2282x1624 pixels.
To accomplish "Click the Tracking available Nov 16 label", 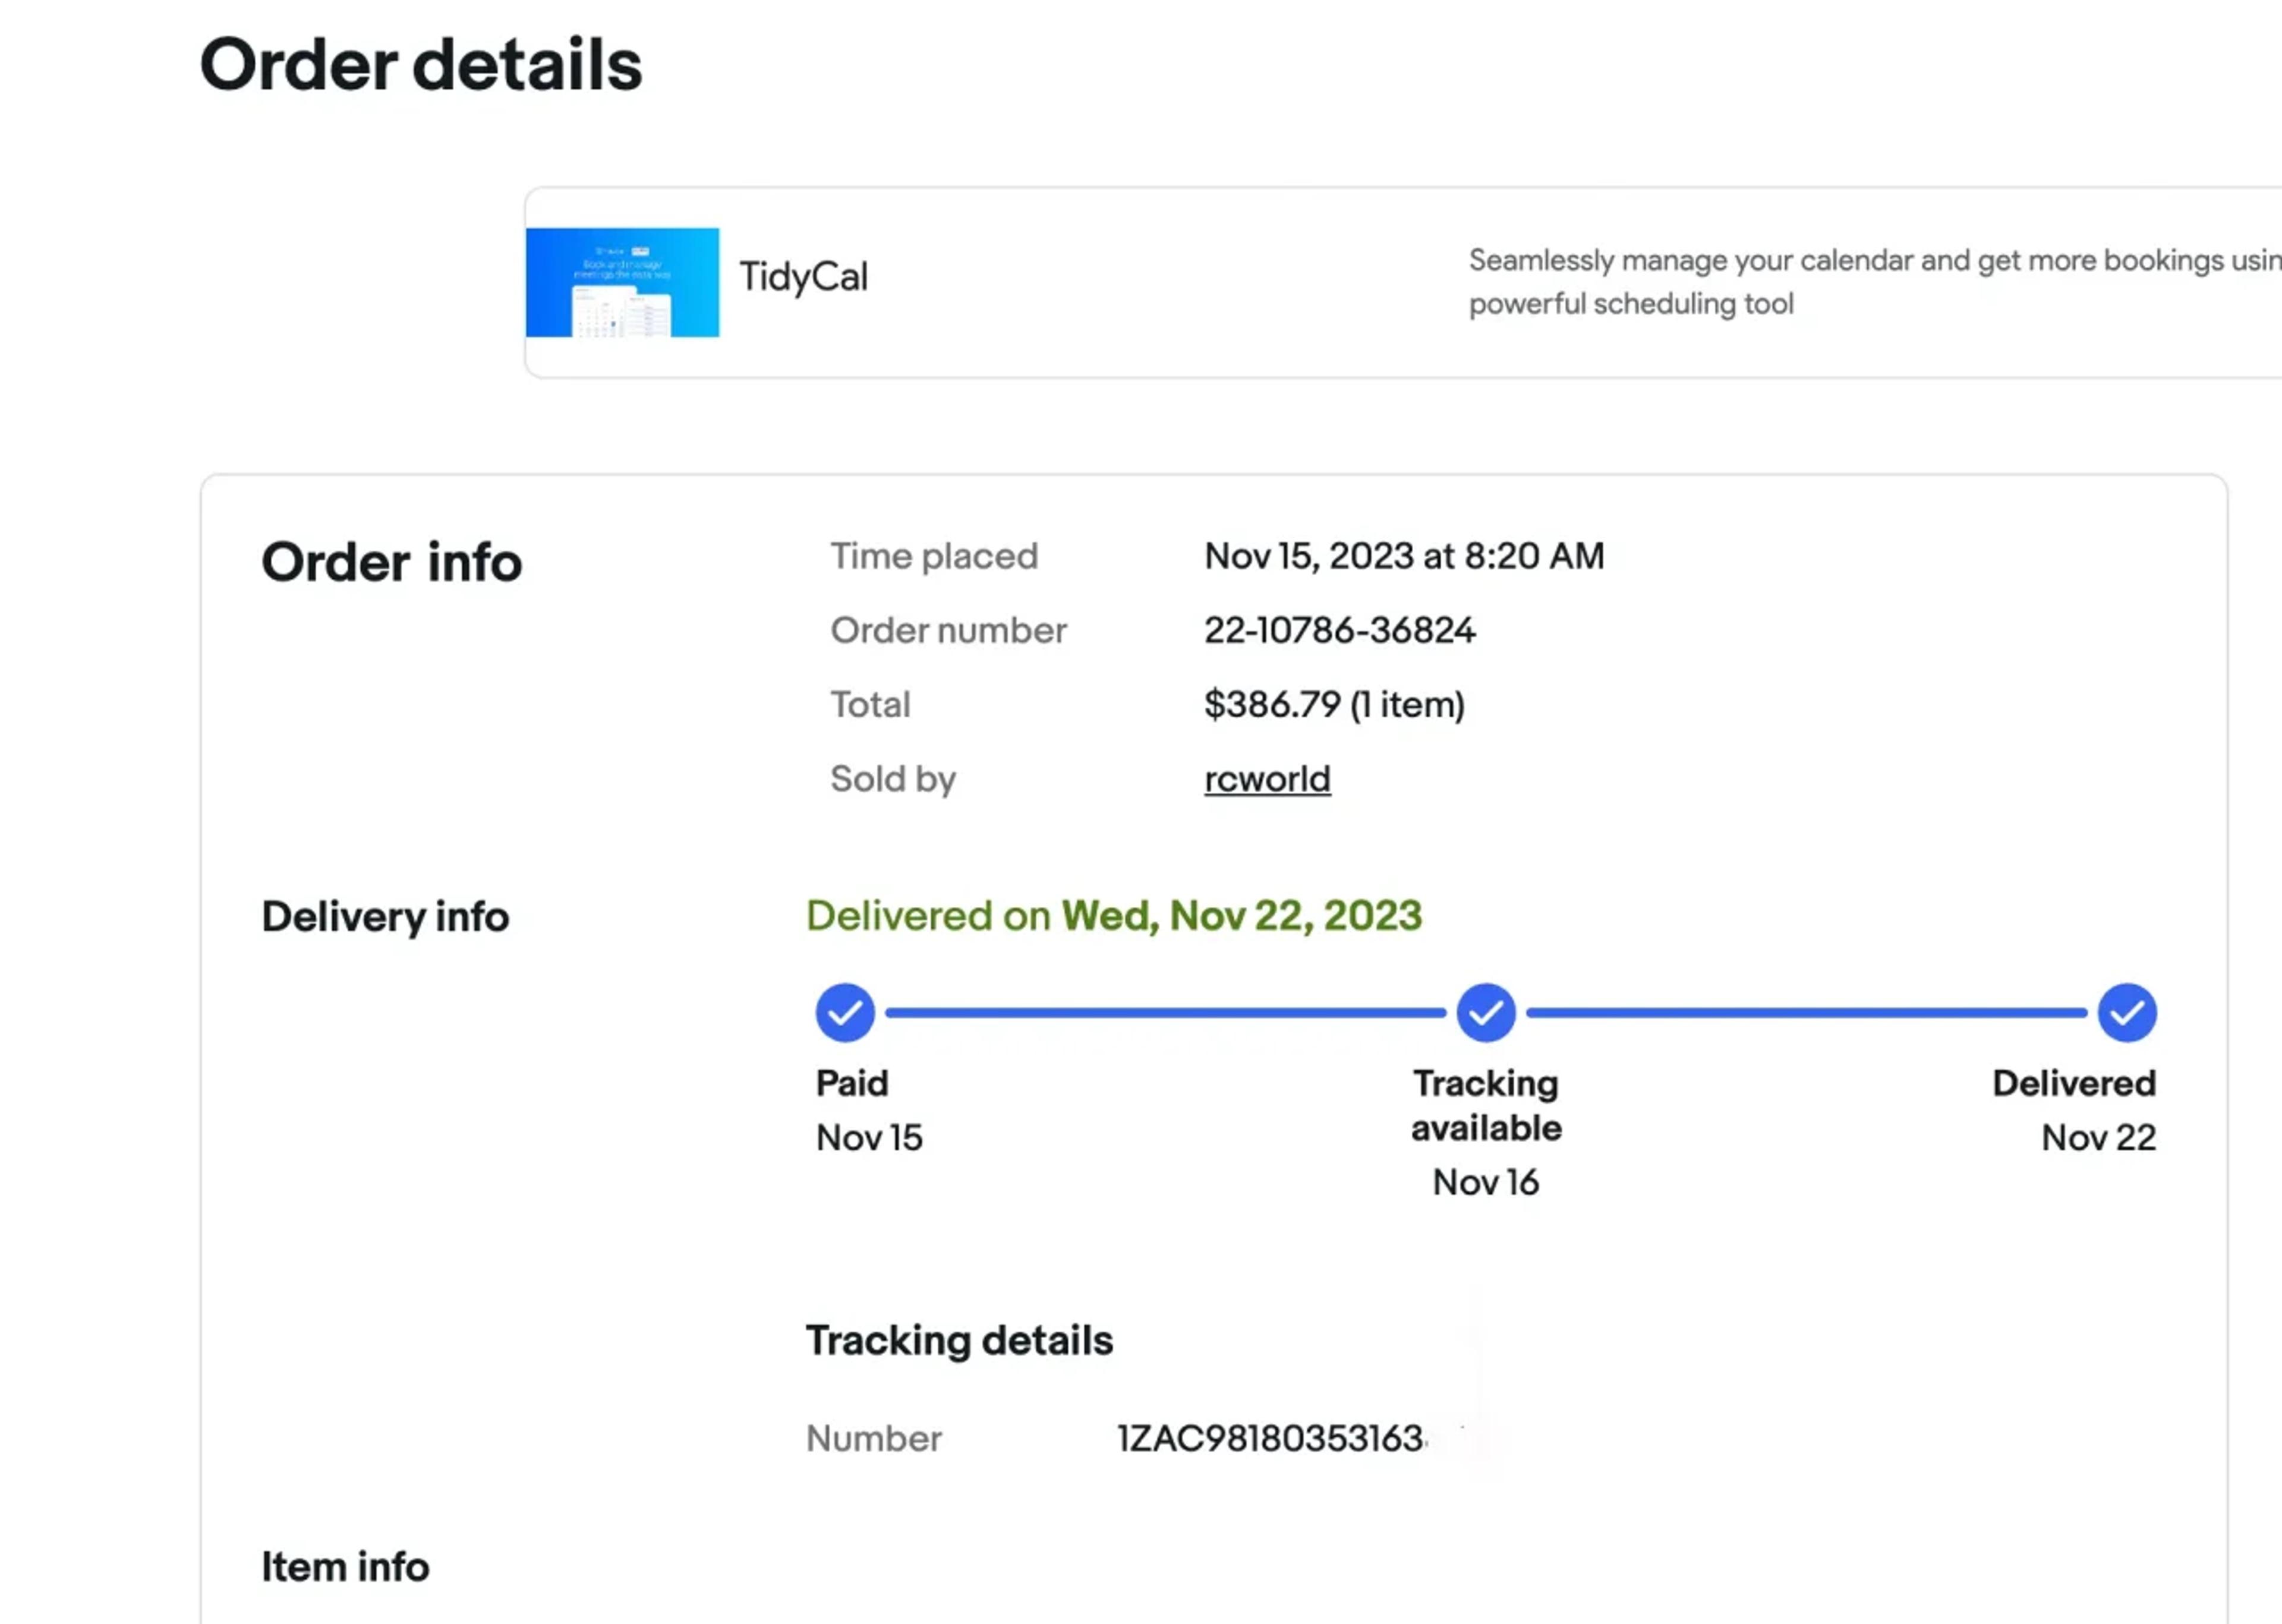I will 1486,1132.
